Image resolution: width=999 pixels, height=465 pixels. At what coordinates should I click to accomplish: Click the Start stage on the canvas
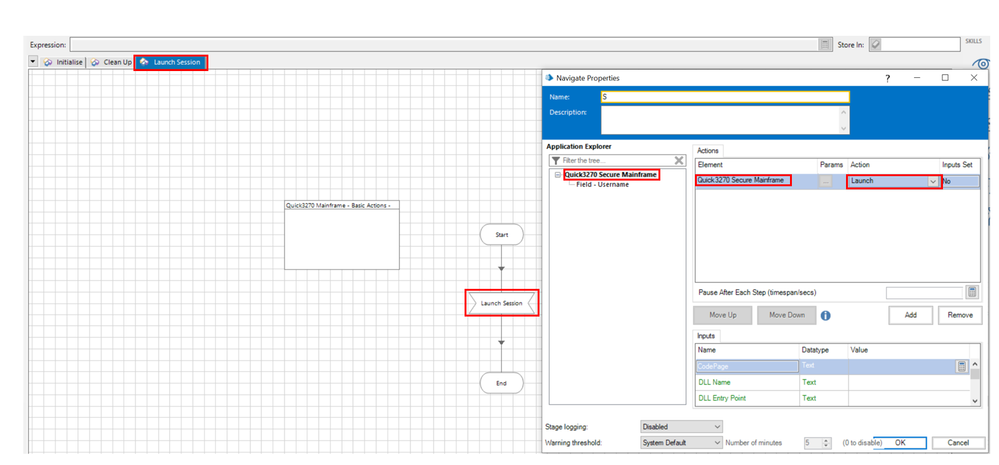click(501, 234)
